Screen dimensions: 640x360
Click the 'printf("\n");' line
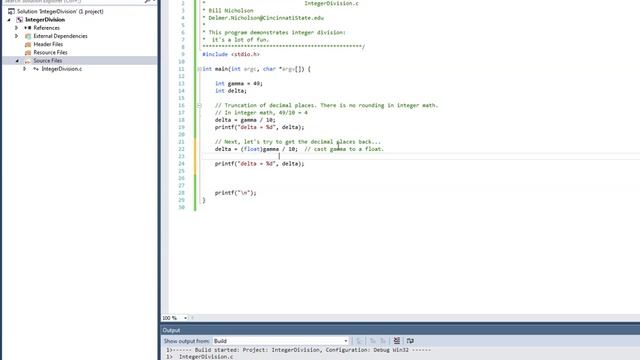point(236,193)
